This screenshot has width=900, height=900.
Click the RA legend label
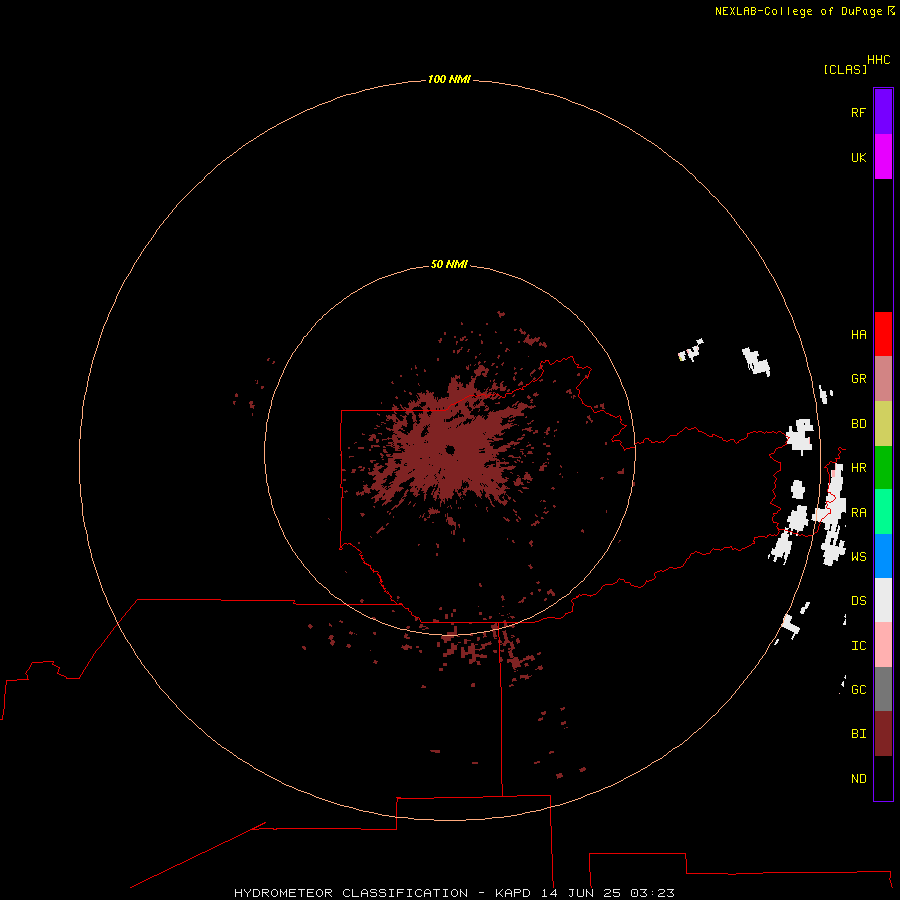point(859,512)
